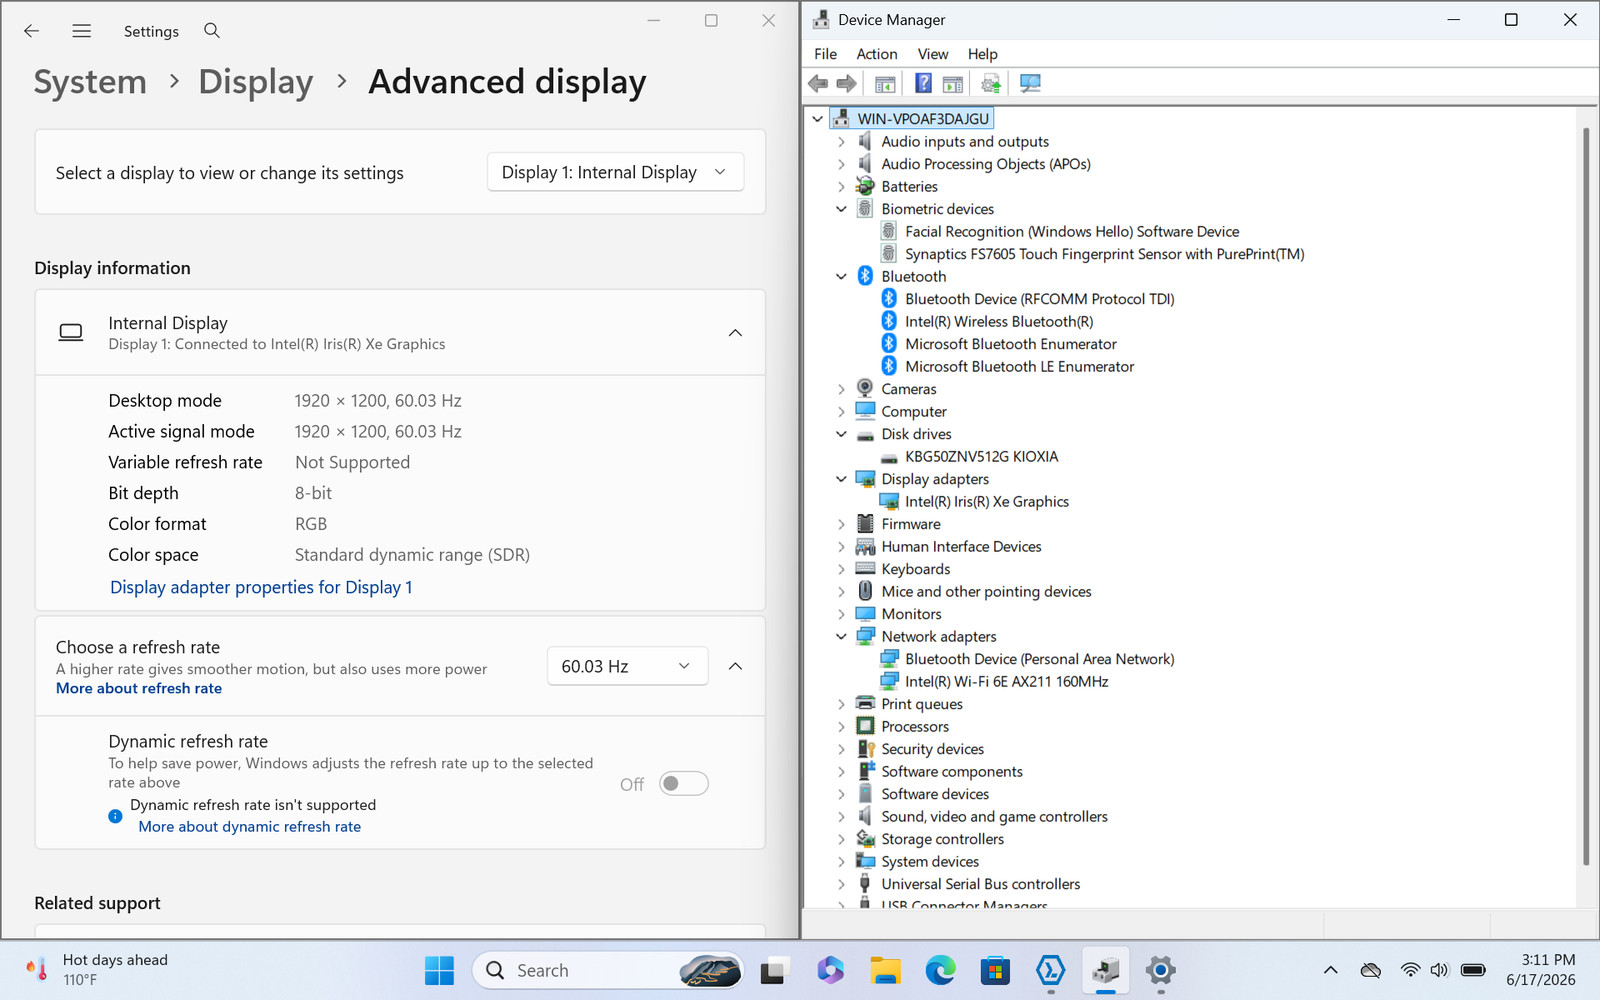
Task: Expand the Cameras node
Action: coord(841,389)
